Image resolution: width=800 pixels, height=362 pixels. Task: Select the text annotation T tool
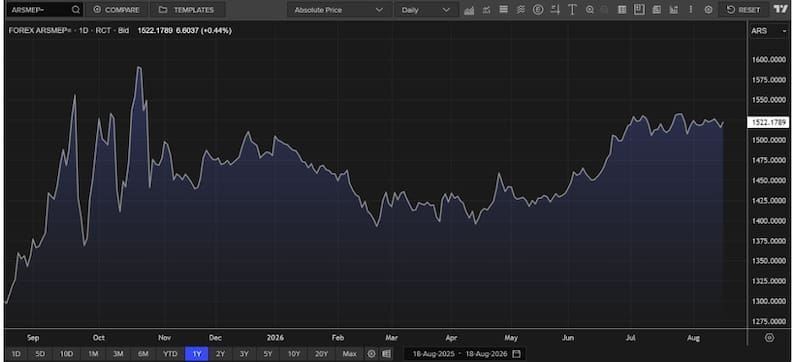572,10
